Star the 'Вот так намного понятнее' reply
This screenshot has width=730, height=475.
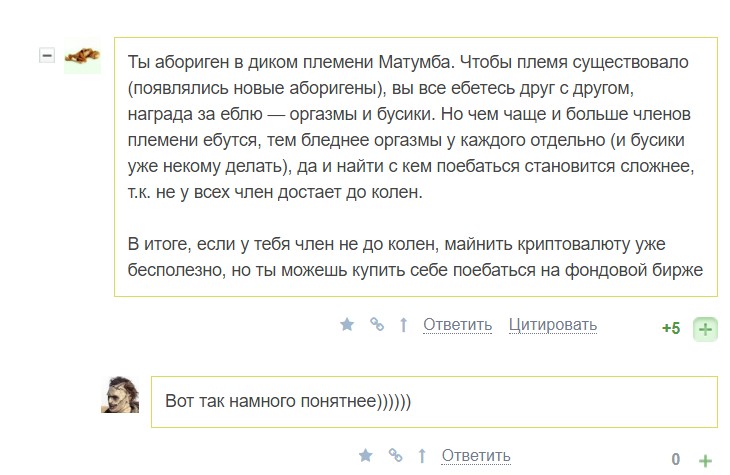pyautogui.click(x=365, y=456)
